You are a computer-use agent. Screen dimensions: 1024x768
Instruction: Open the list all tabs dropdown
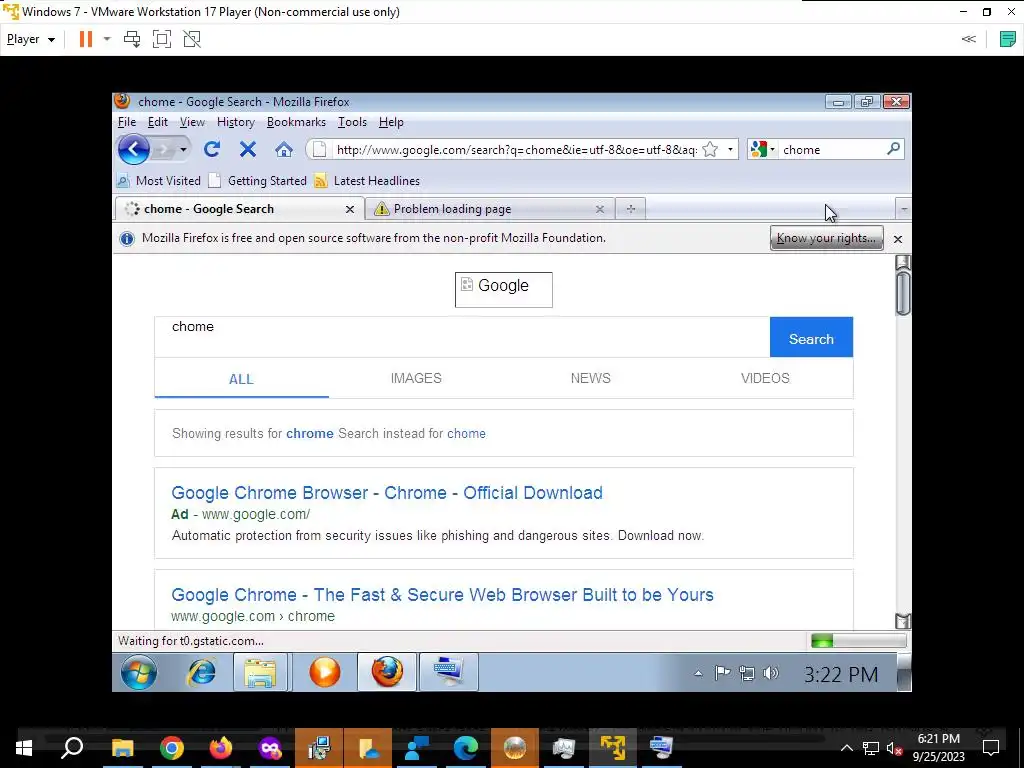coord(904,210)
